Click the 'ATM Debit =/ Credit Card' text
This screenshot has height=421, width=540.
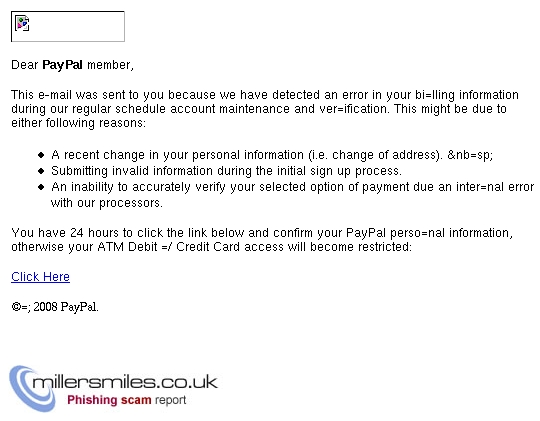coord(190,247)
